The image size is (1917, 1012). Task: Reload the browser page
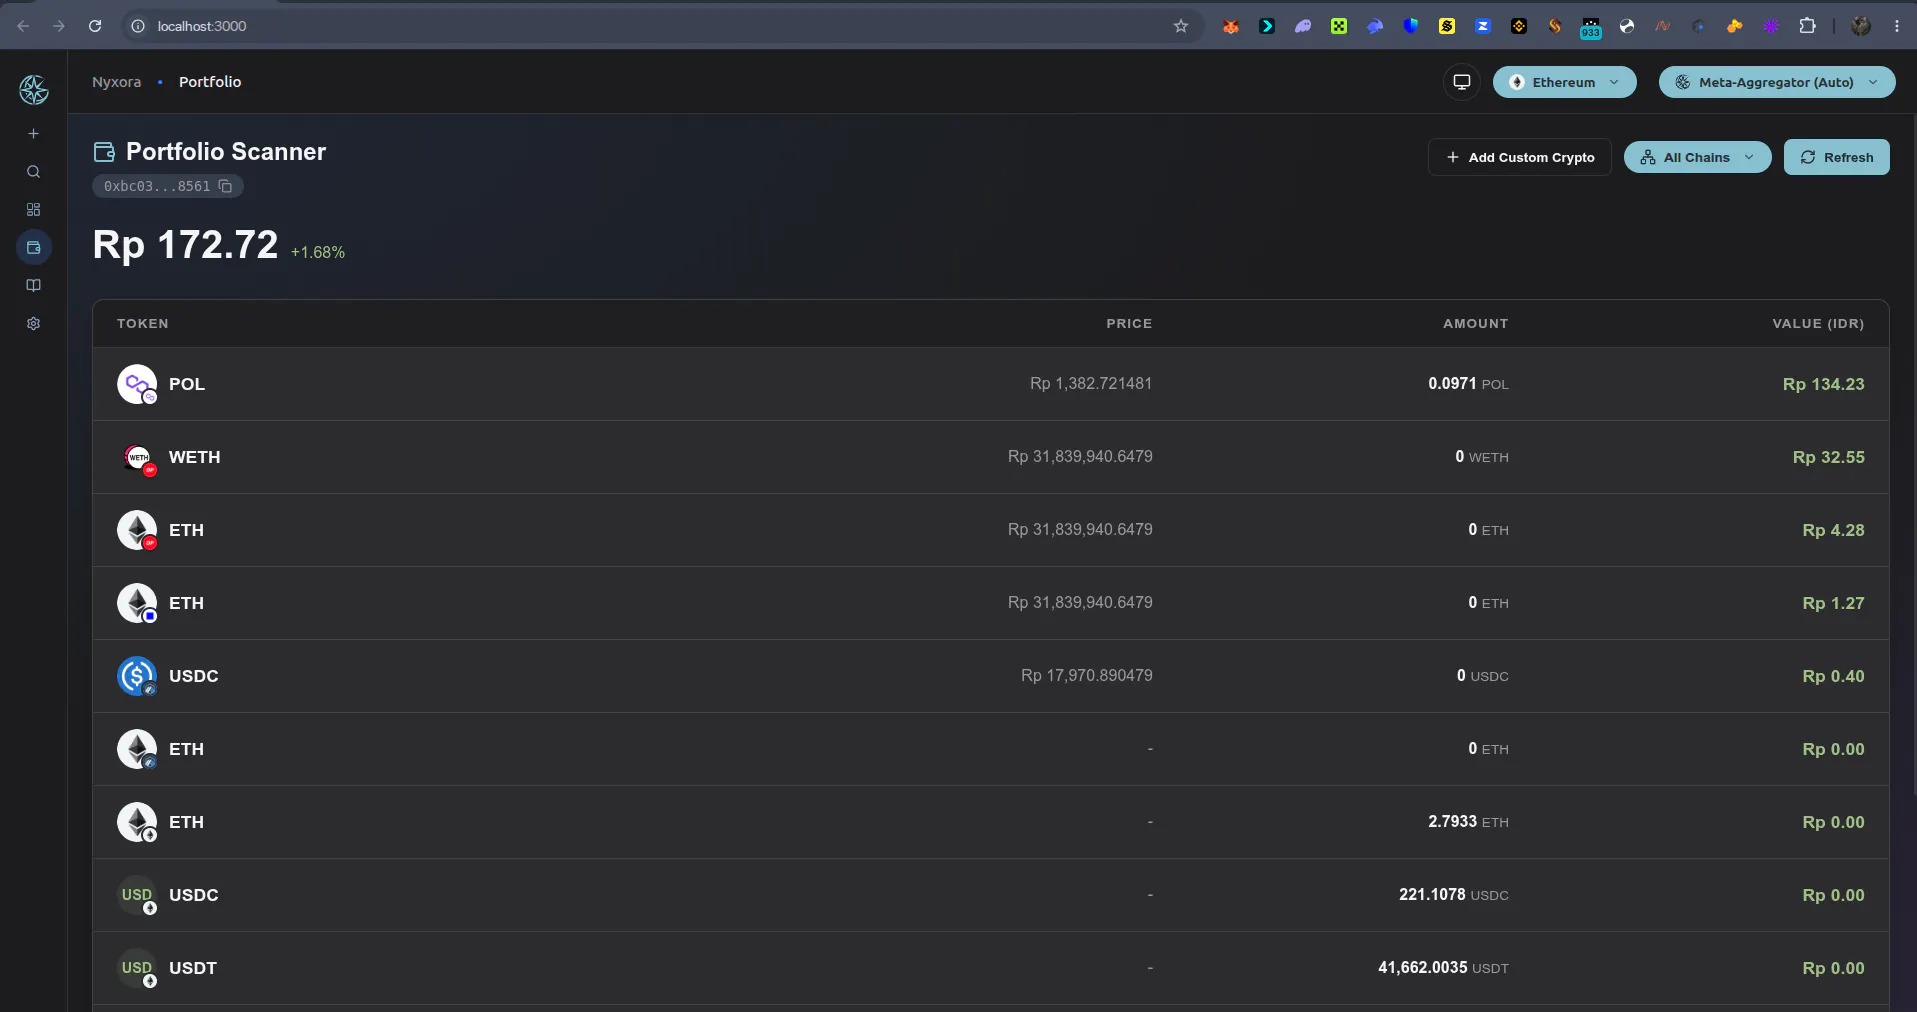point(95,26)
